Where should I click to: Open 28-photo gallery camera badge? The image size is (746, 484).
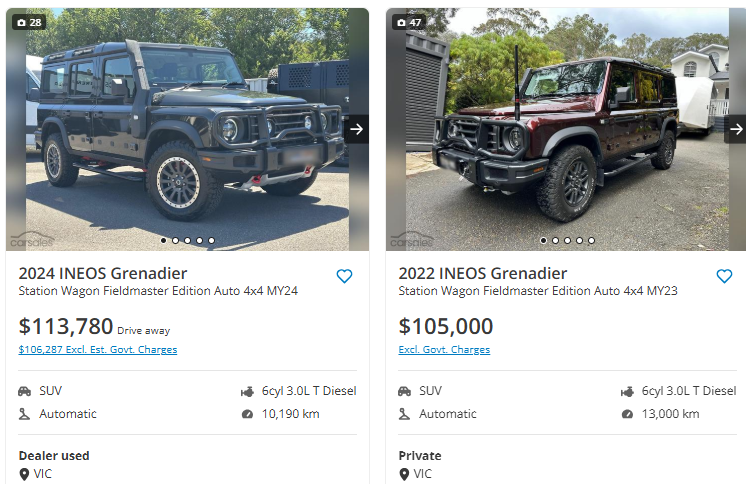tap(28, 22)
